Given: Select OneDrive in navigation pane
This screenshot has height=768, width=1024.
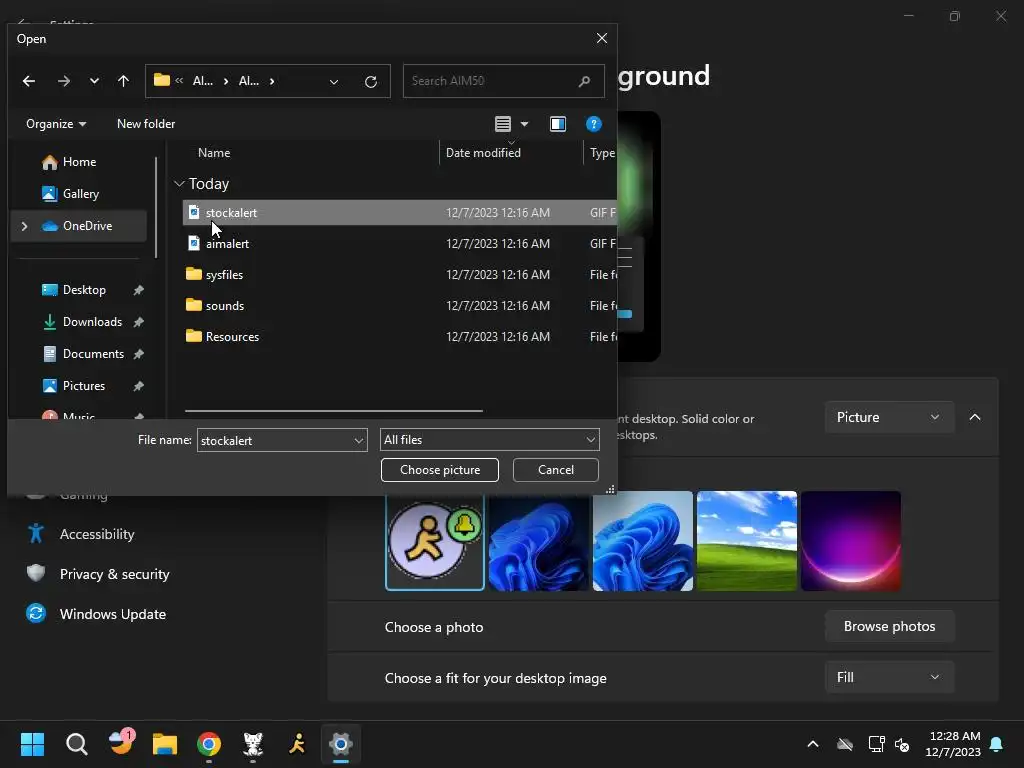Looking at the screenshot, I should [x=78, y=226].
